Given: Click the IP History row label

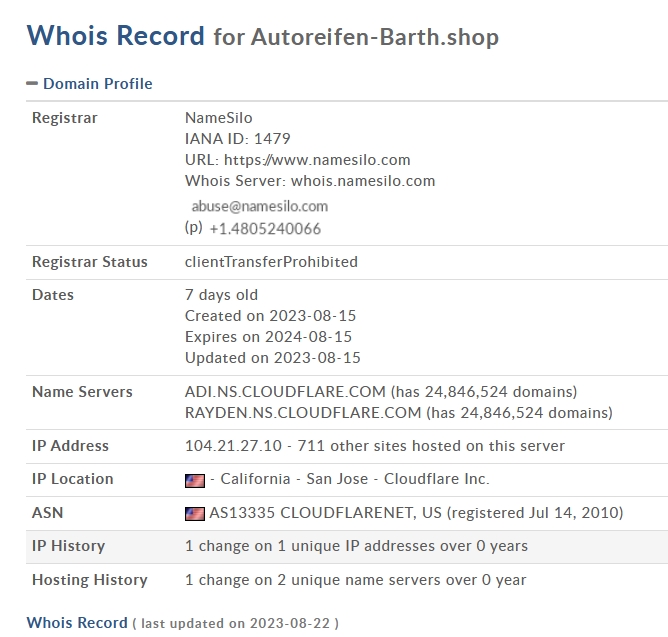Looking at the screenshot, I should 68,546.
